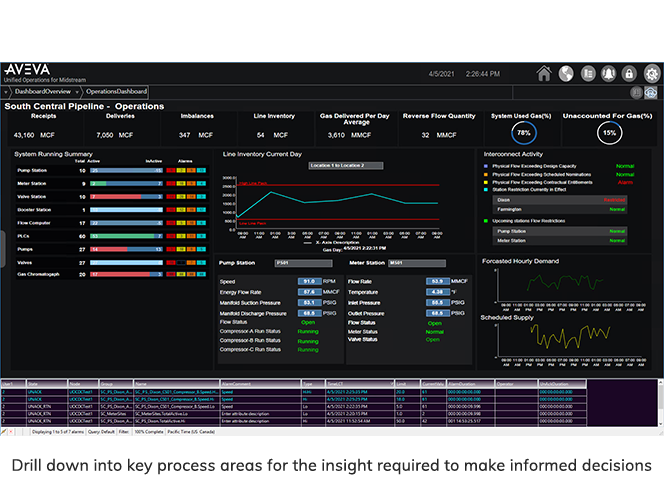
Task: Click the Energy Flow Rate 87.6 value
Action: (x=310, y=292)
